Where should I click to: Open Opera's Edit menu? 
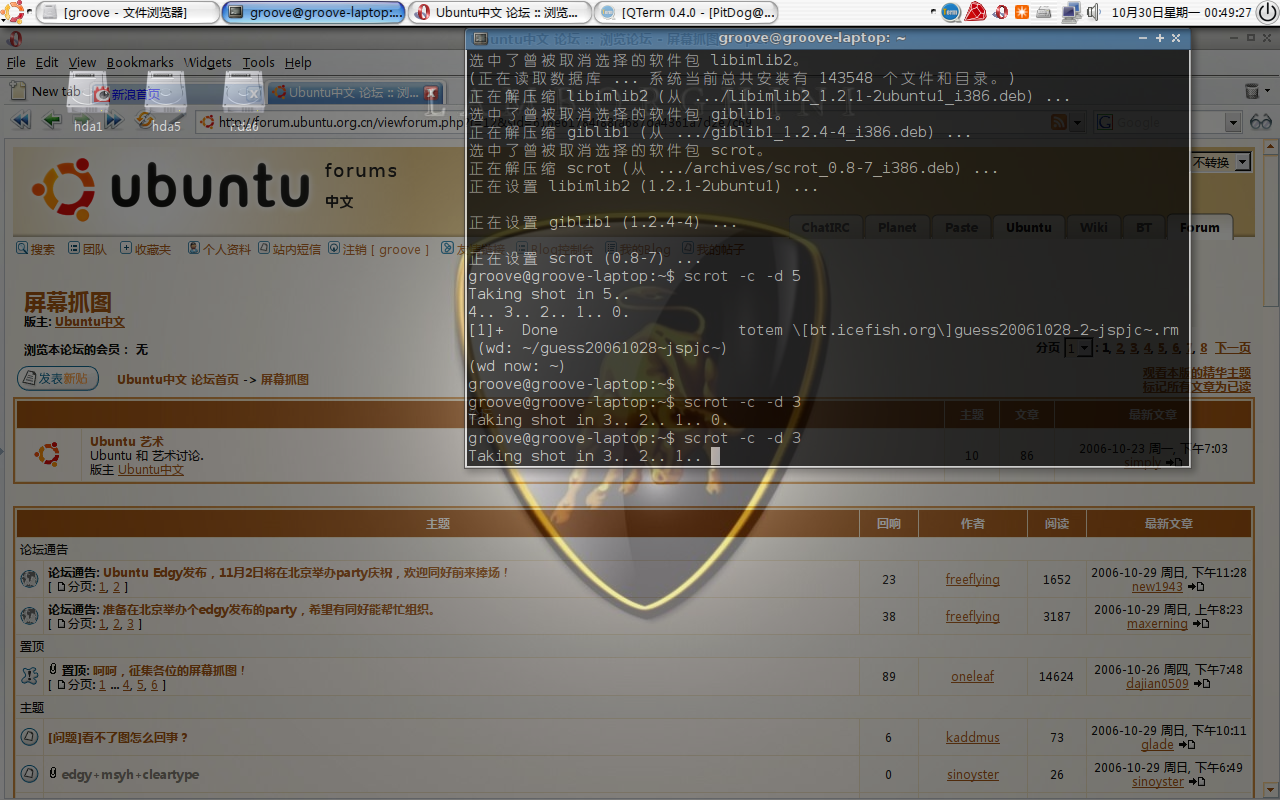pos(47,62)
